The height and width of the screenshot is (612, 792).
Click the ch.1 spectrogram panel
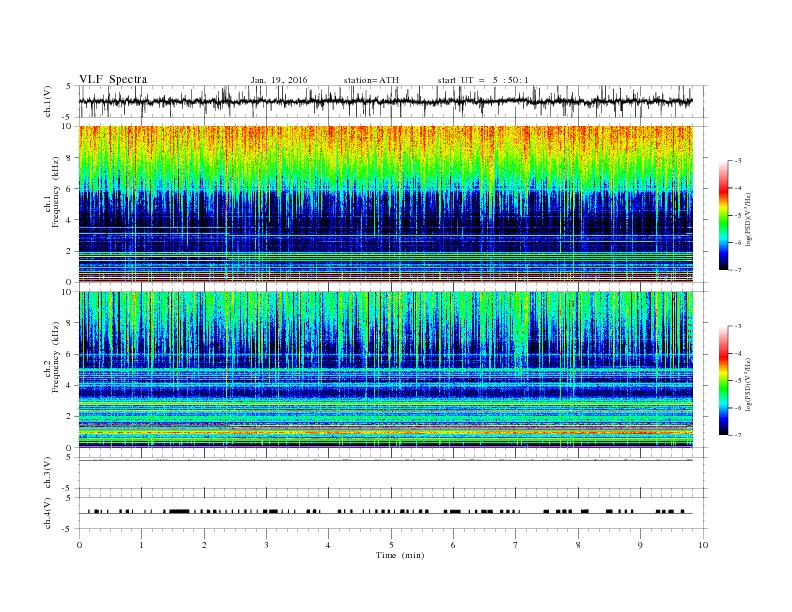click(385, 204)
